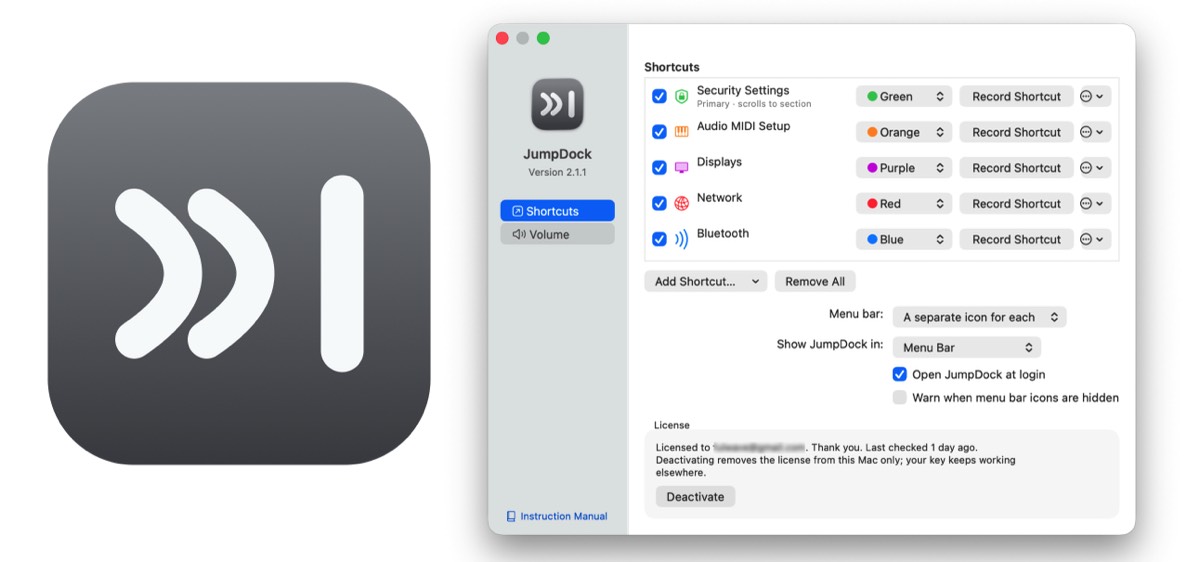Click the Audio MIDI Setup keyboard icon
The height and width of the screenshot is (562, 1200).
[681, 132]
